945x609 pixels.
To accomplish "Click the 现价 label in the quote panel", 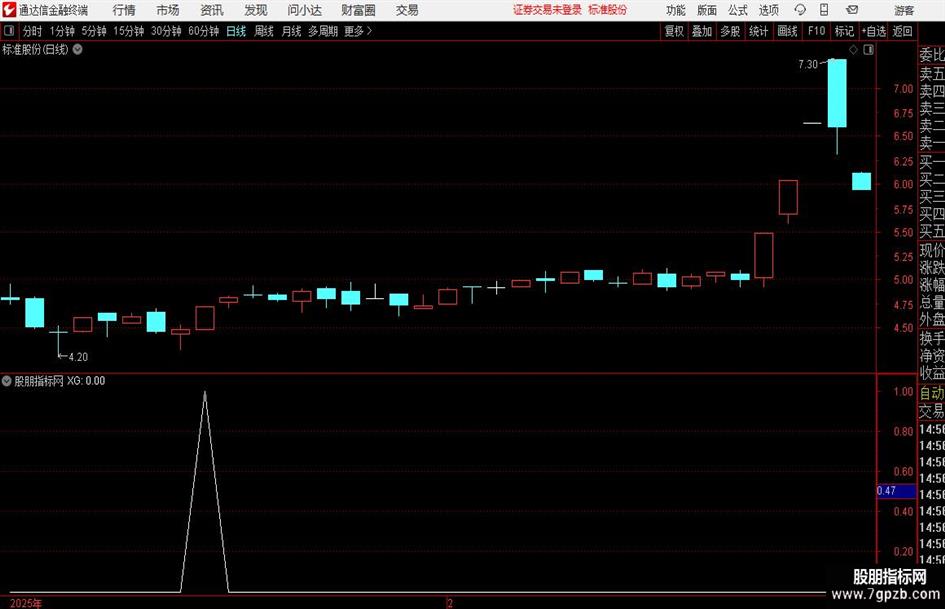I will point(932,250).
